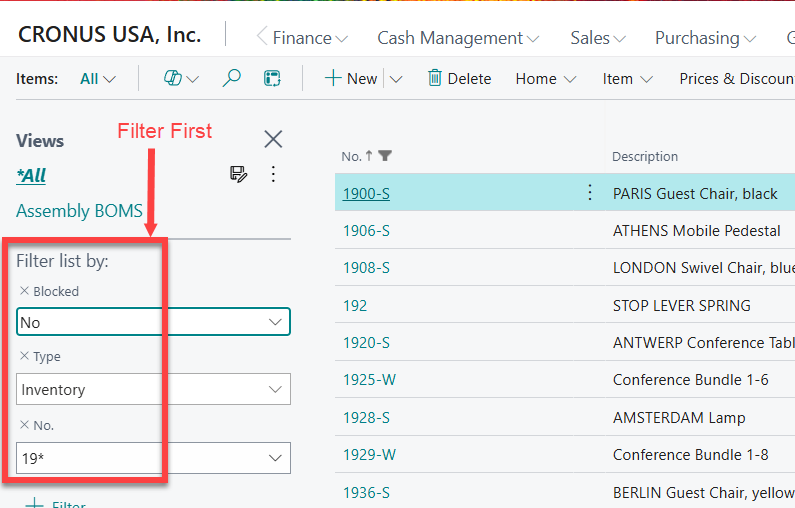Select the Assembly BOMS view

point(80,210)
